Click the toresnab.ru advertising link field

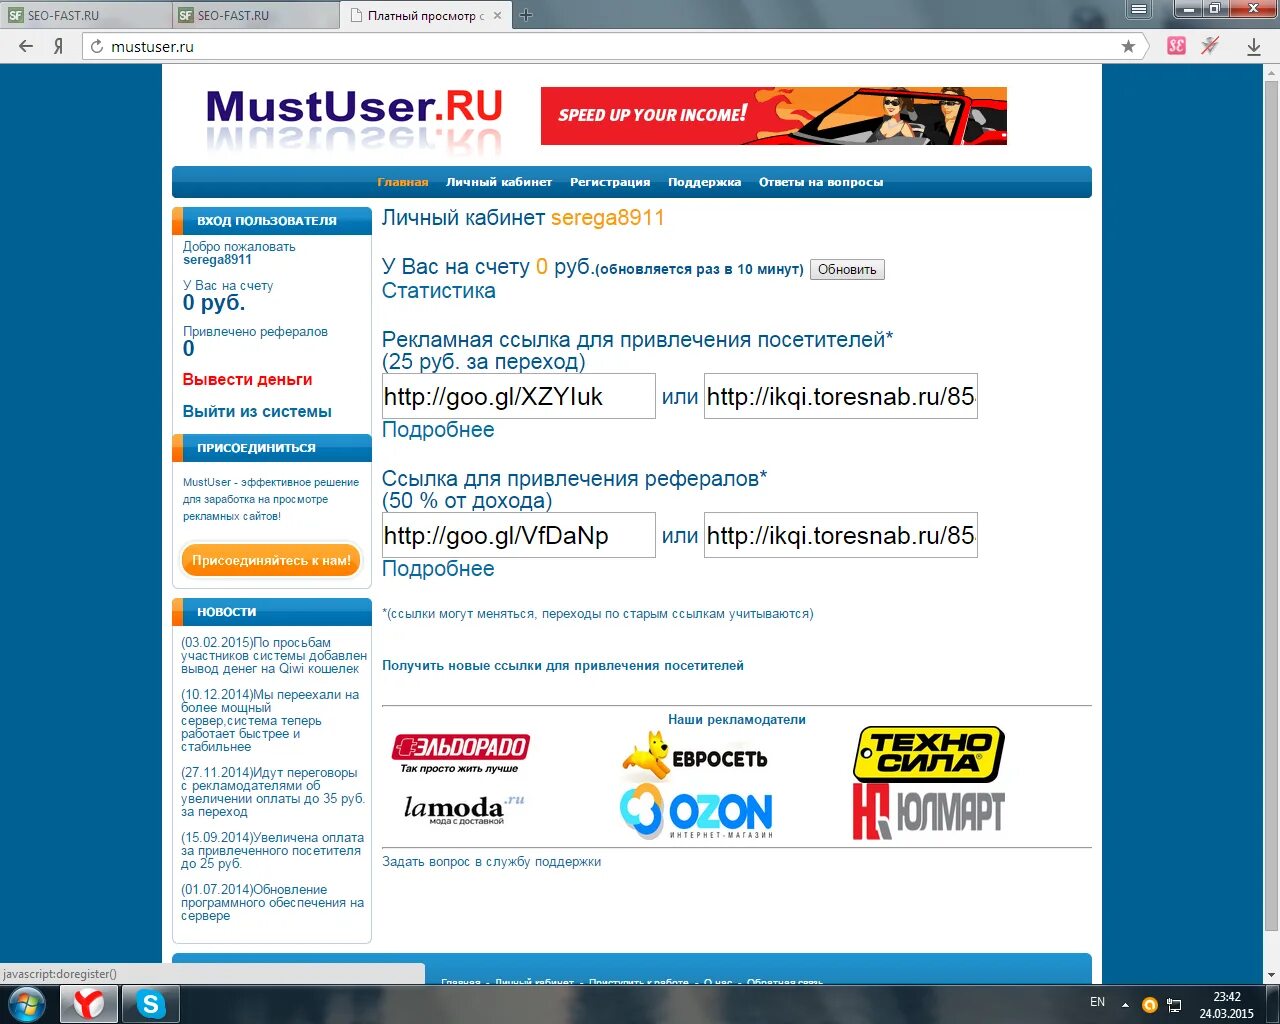tap(841, 396)
